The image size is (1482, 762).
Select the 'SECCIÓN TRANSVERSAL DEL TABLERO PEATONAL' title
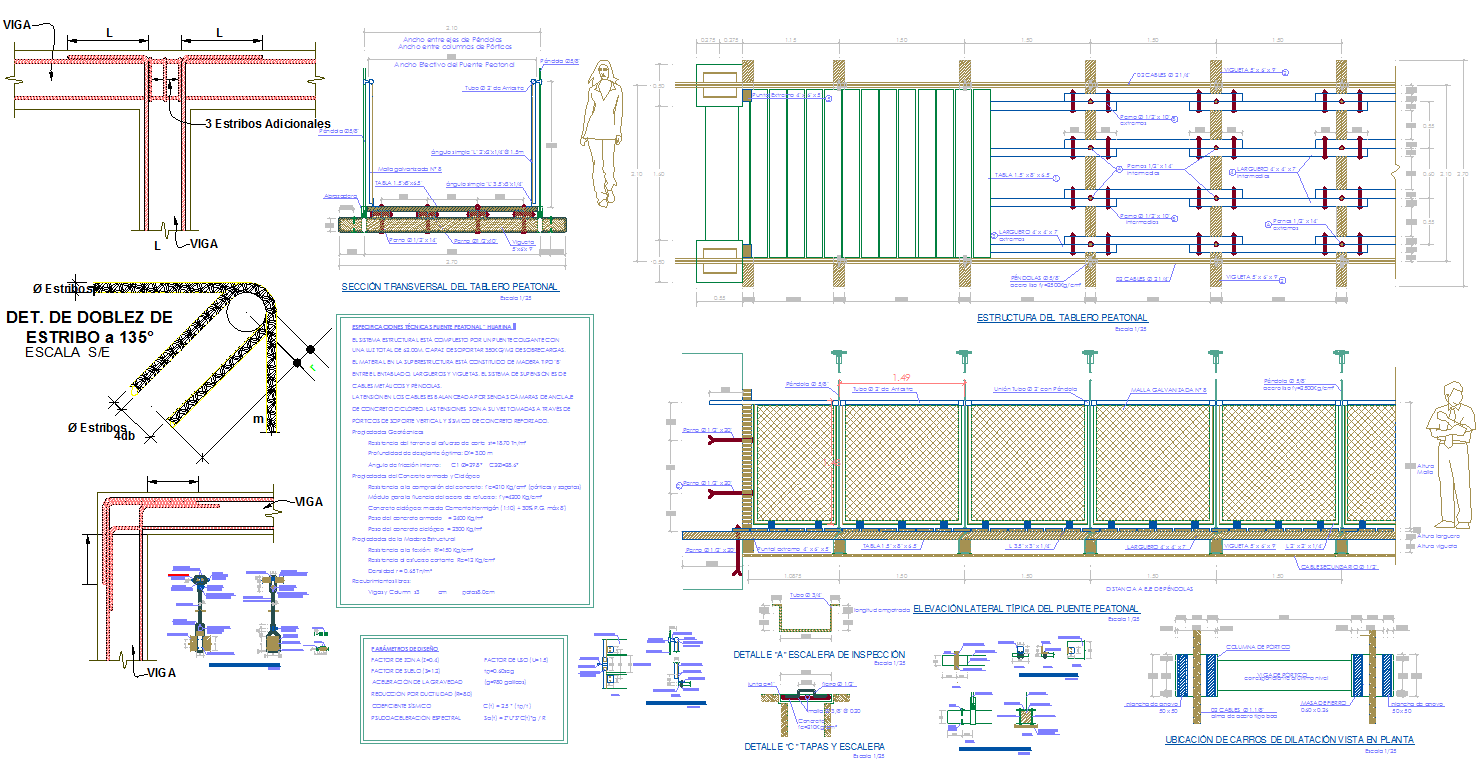pyautogui.click(x=449, y=287)
